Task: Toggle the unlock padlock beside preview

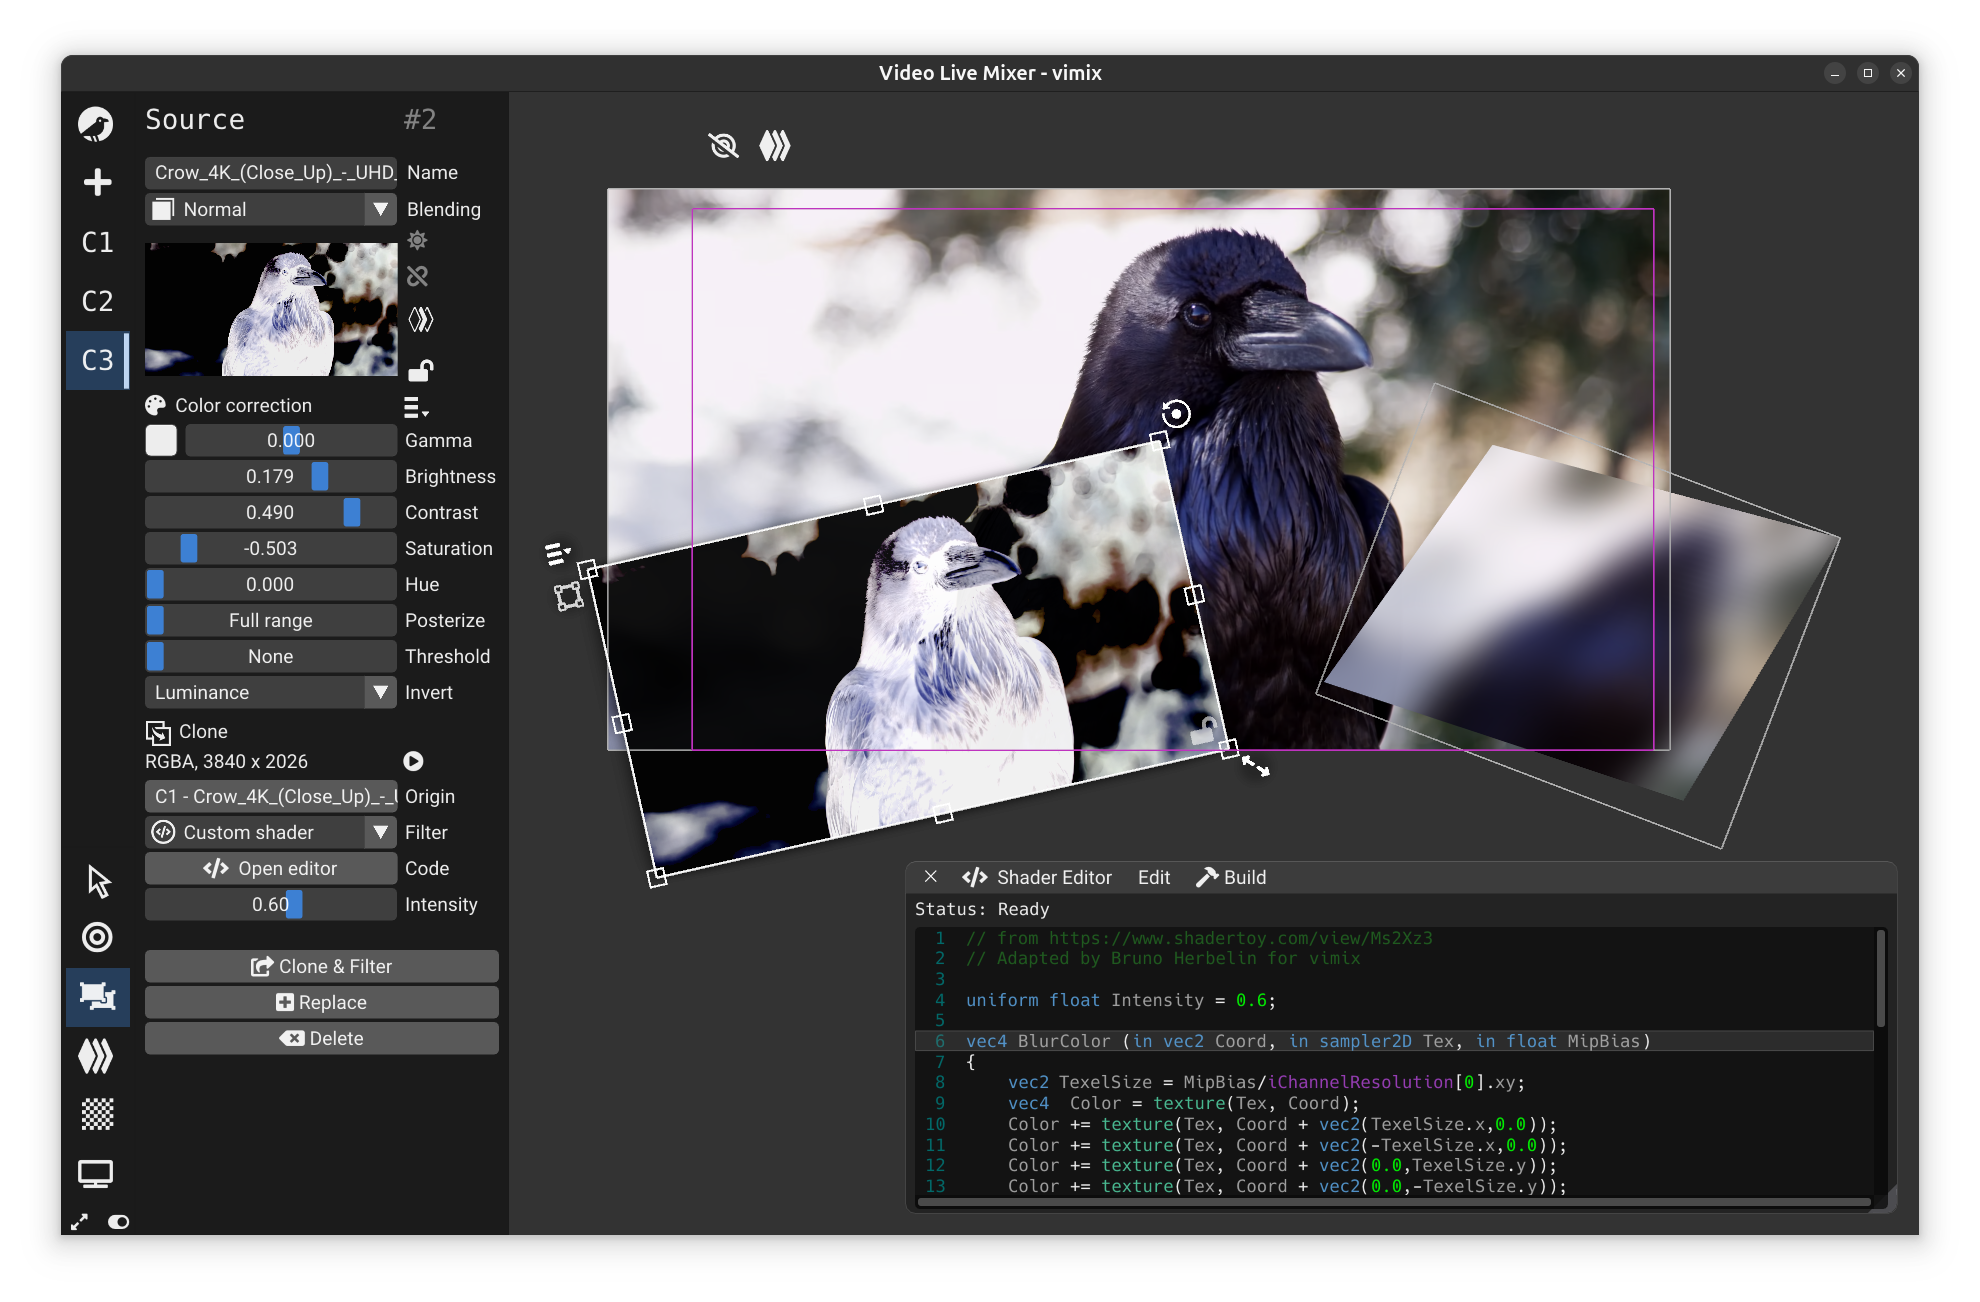Action: click(420, 371)
